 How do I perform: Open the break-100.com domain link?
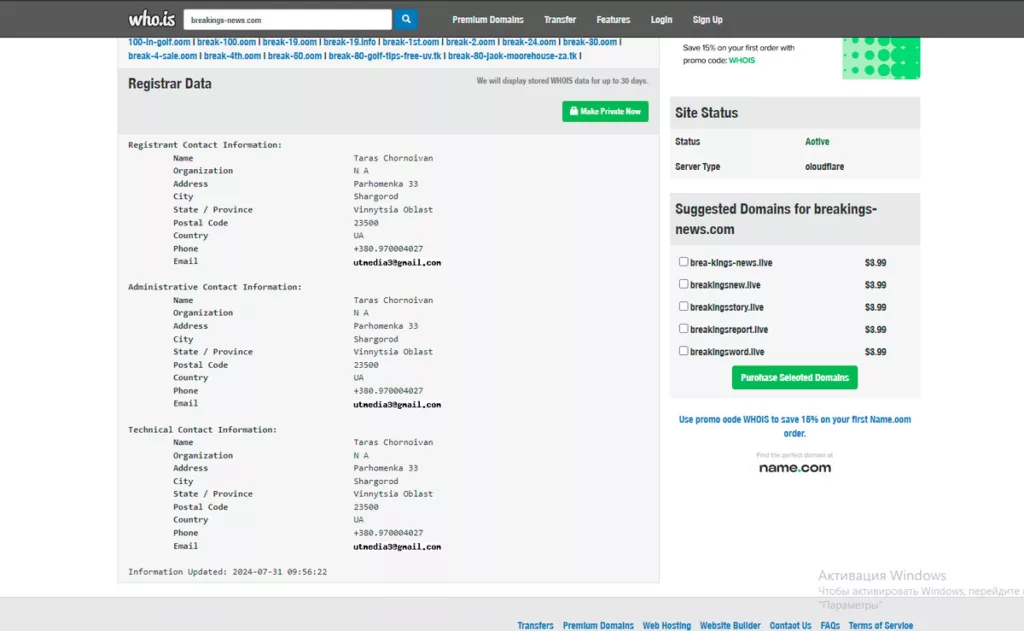pyautogui.click(x=226, y=42)
